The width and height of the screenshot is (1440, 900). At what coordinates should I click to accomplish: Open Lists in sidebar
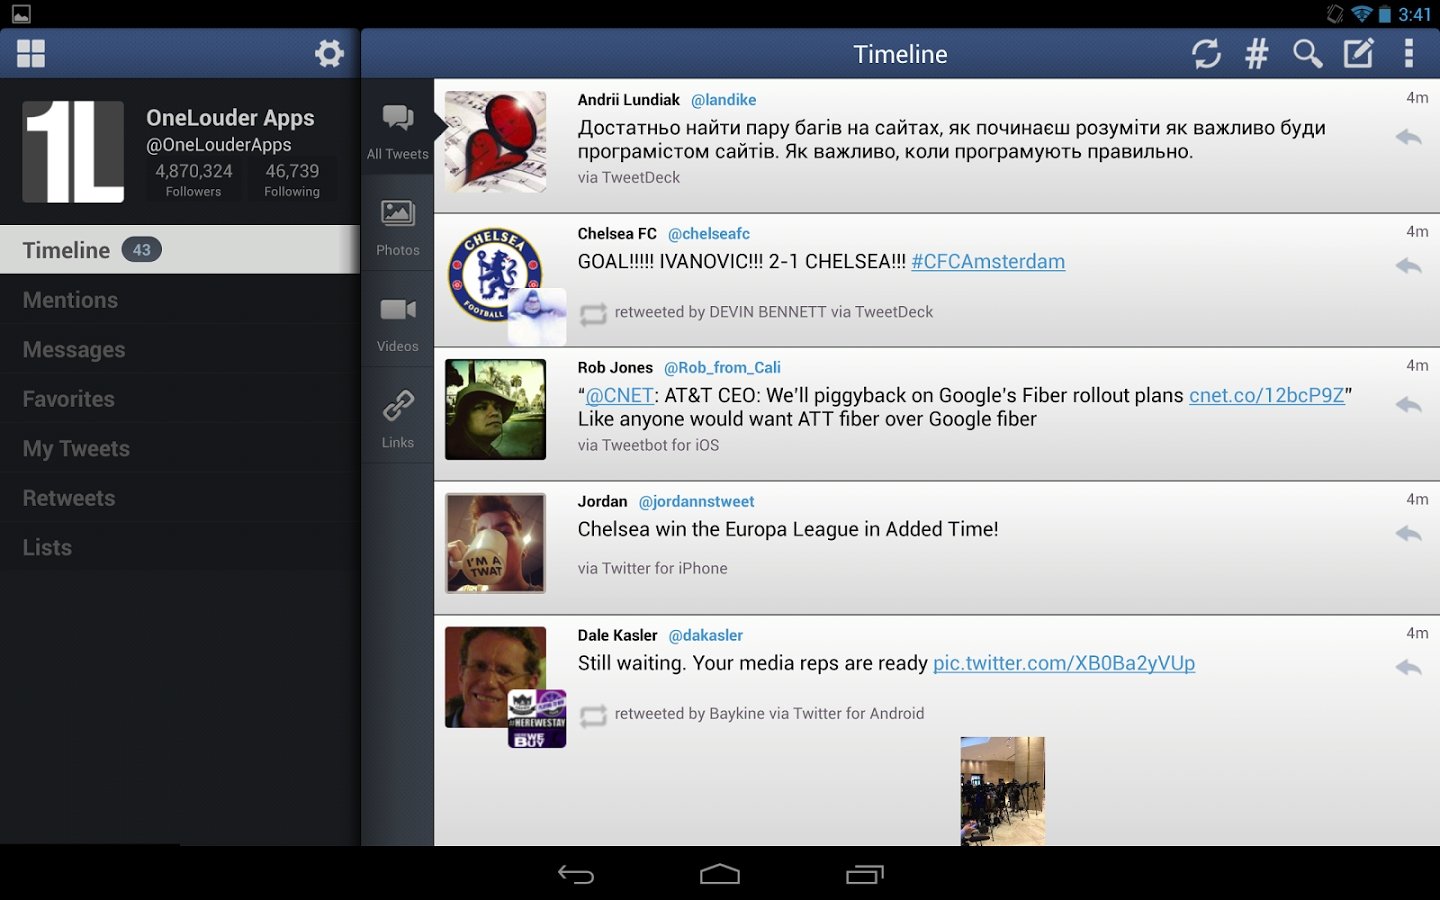point(180,548)
